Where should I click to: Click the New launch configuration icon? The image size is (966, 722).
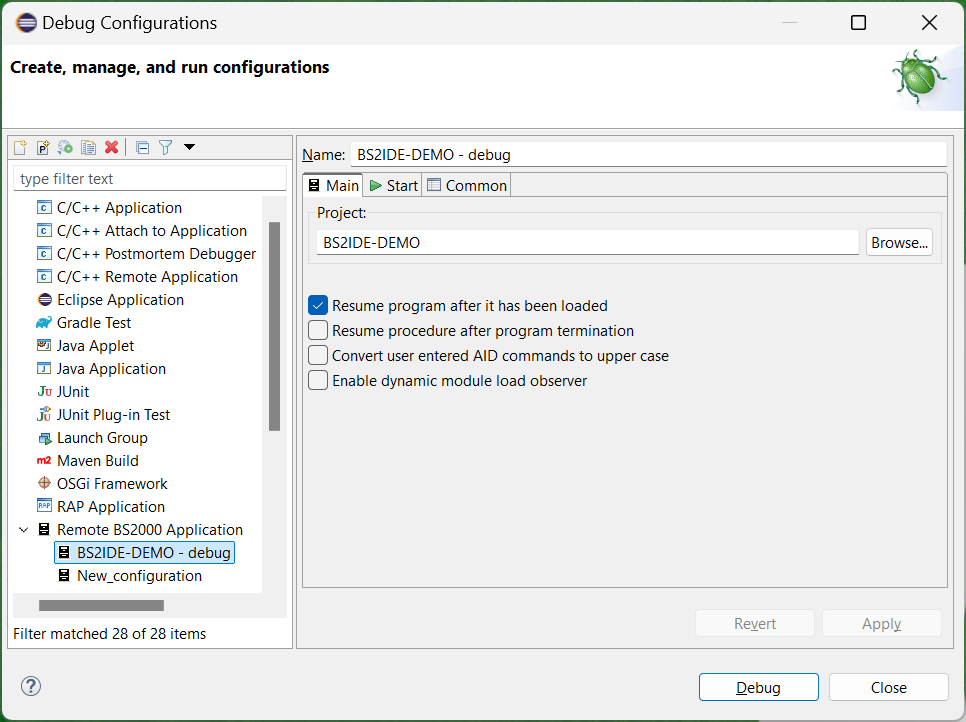[20, 148]
